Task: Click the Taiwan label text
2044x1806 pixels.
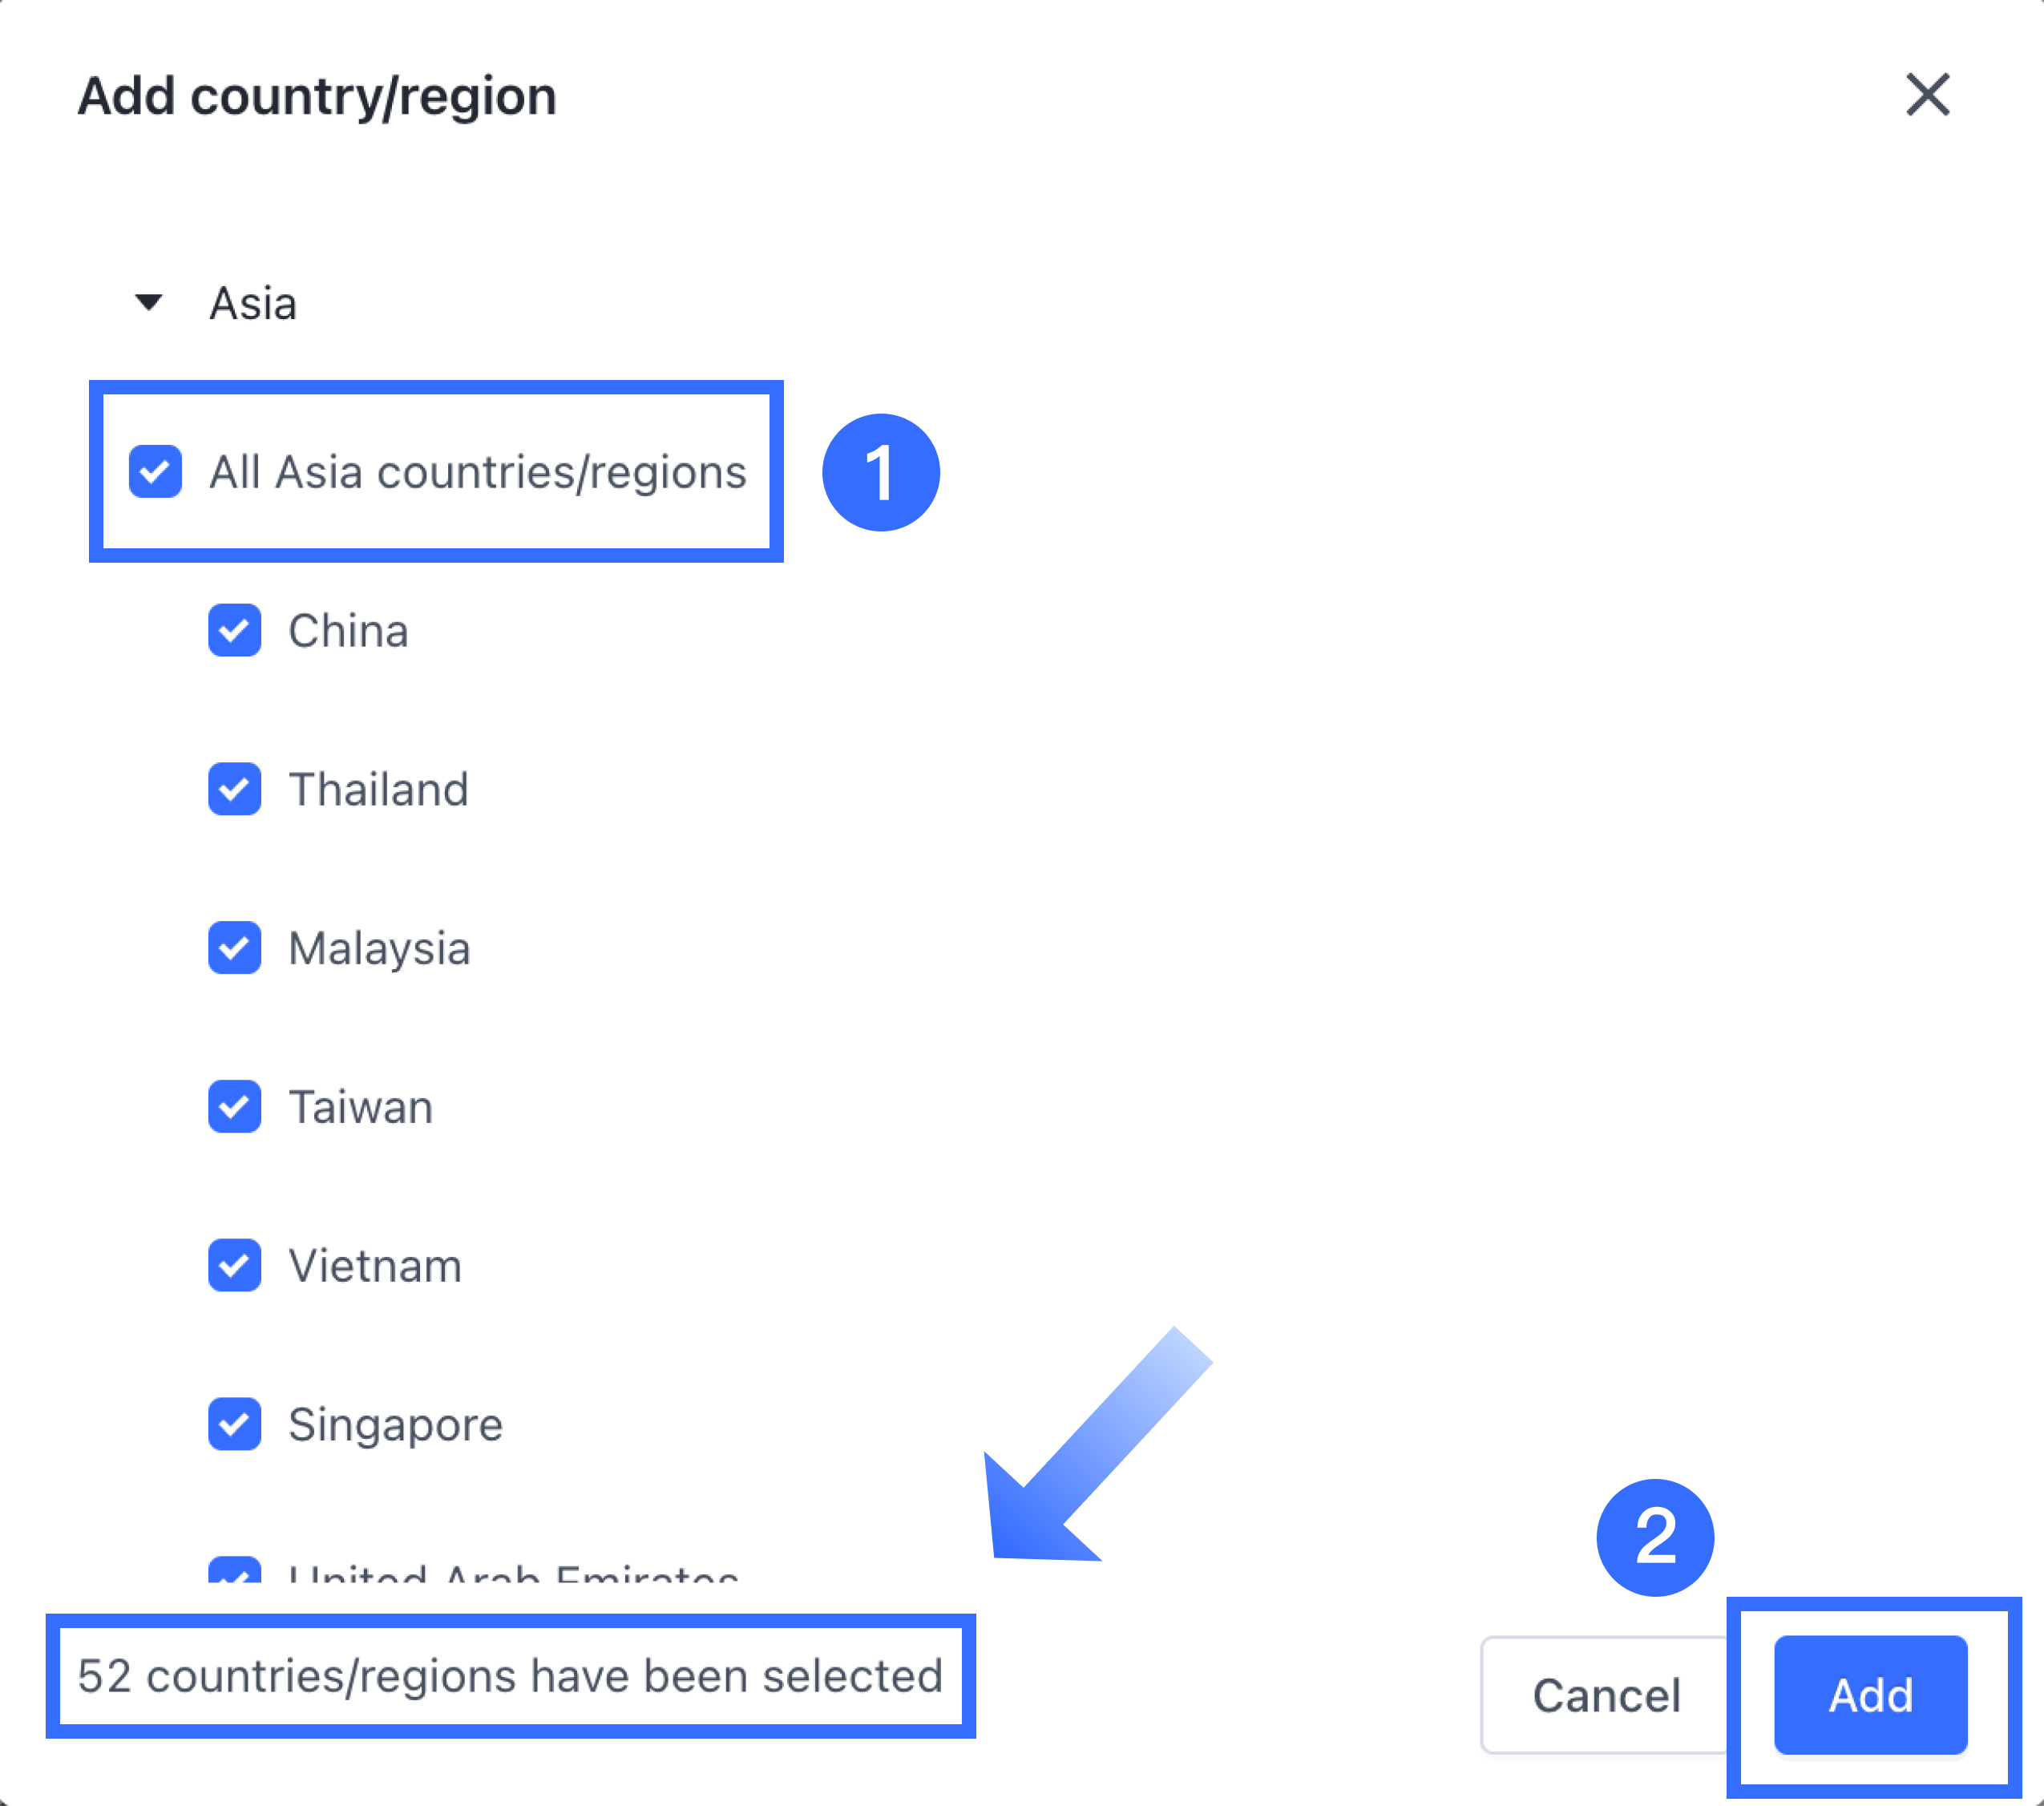Action: [x=360, y=1107]
